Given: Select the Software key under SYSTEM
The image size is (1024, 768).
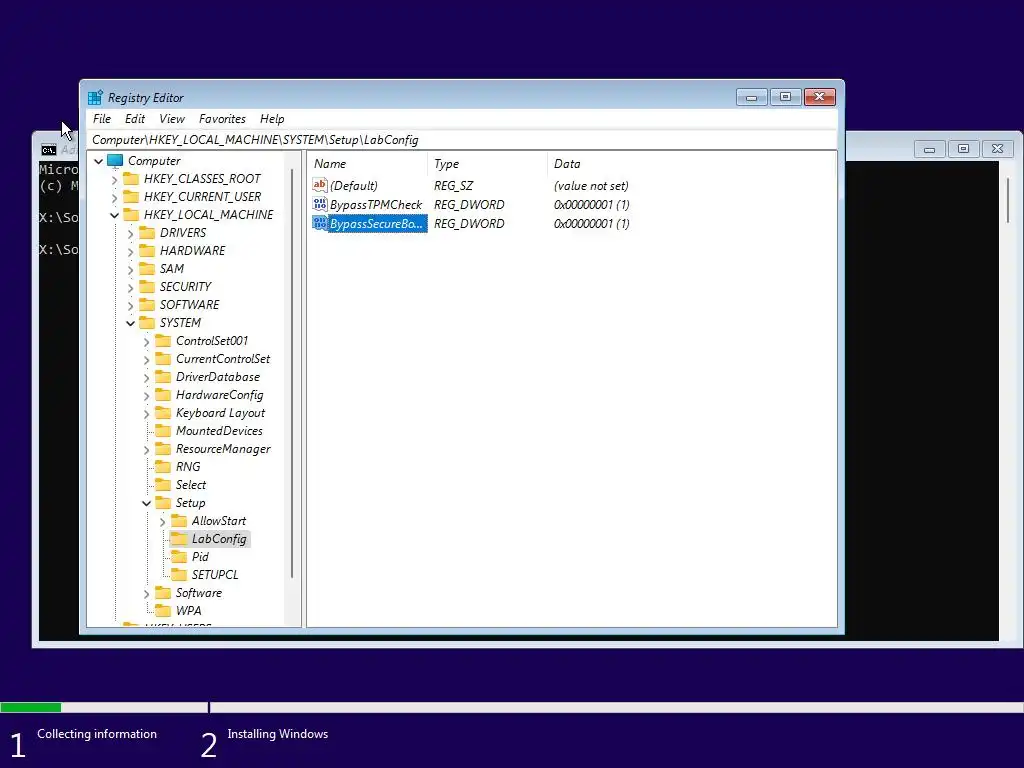Looking at the screenshot, I should pyautogui.click(x=199, y=593).
